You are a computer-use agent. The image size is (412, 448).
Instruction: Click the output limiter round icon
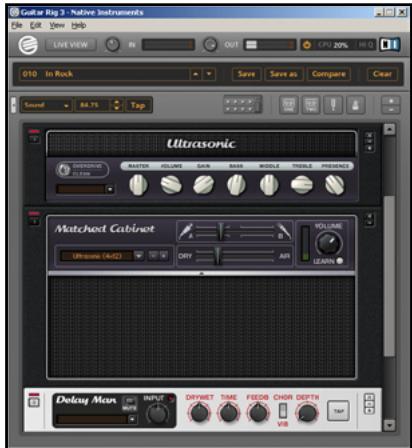[210, 45]
